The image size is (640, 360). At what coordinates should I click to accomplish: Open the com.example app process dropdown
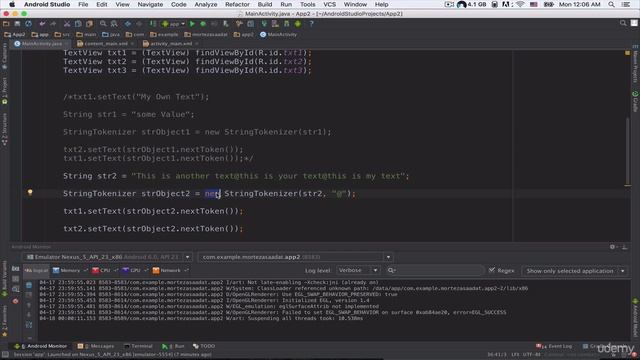click(295, 257)
